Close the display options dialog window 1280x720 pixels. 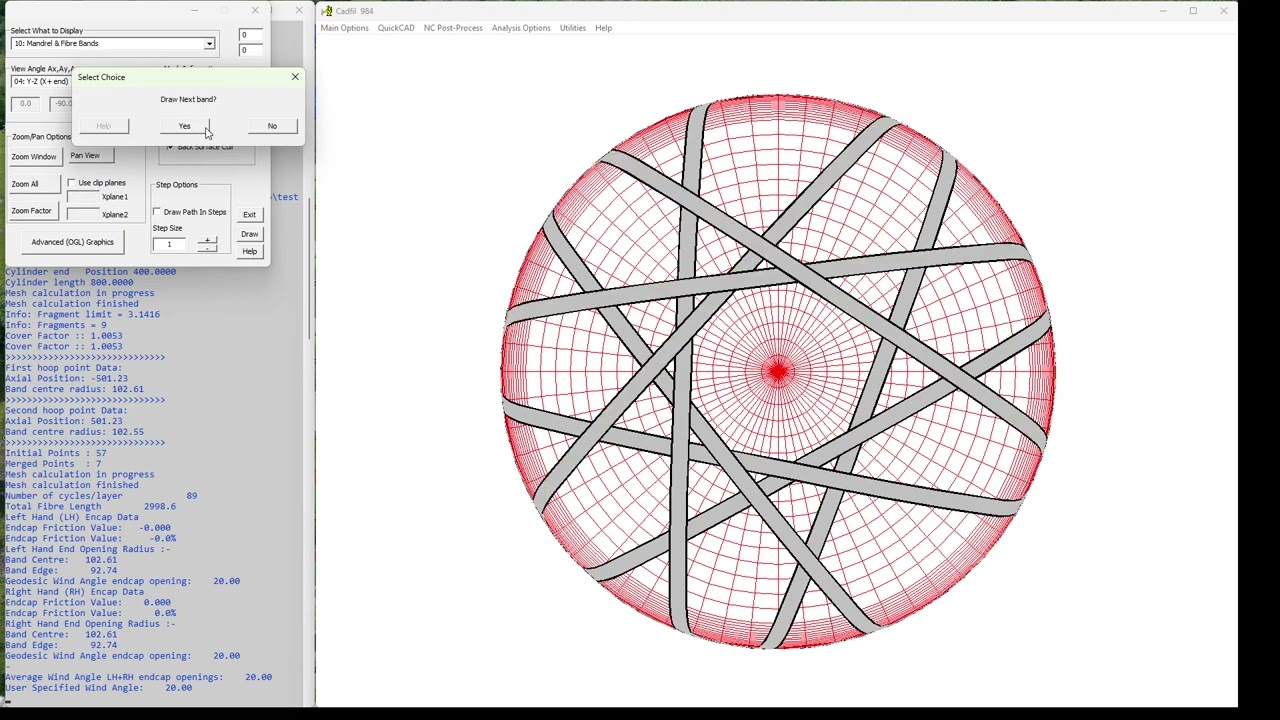click(x=255, y=11)
